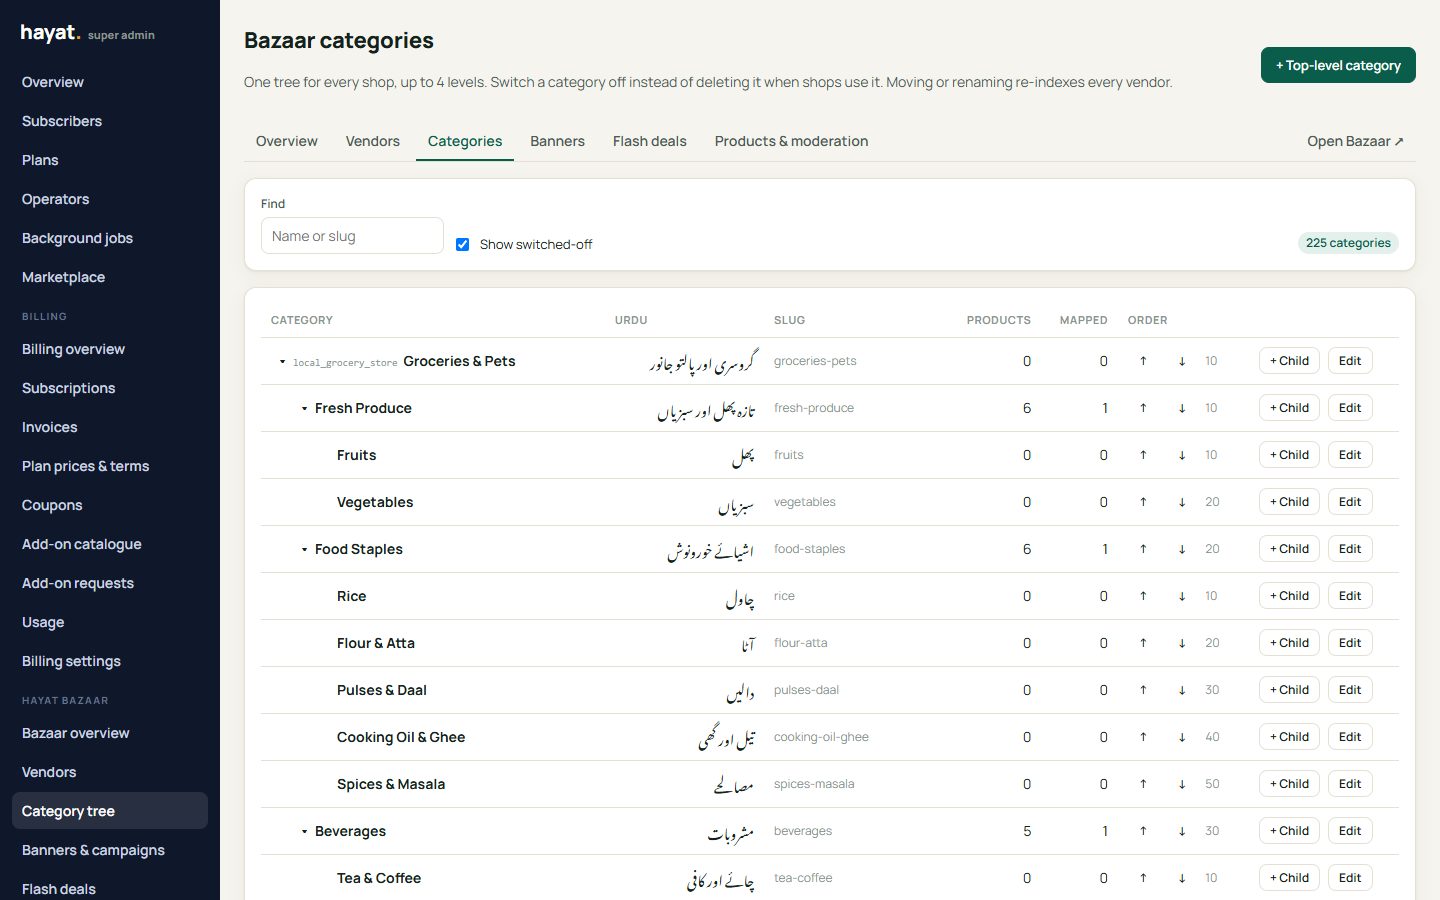Open Add-on catalogue in sidebar
This screenshot has width=1440, height=900.
(110, 544)
